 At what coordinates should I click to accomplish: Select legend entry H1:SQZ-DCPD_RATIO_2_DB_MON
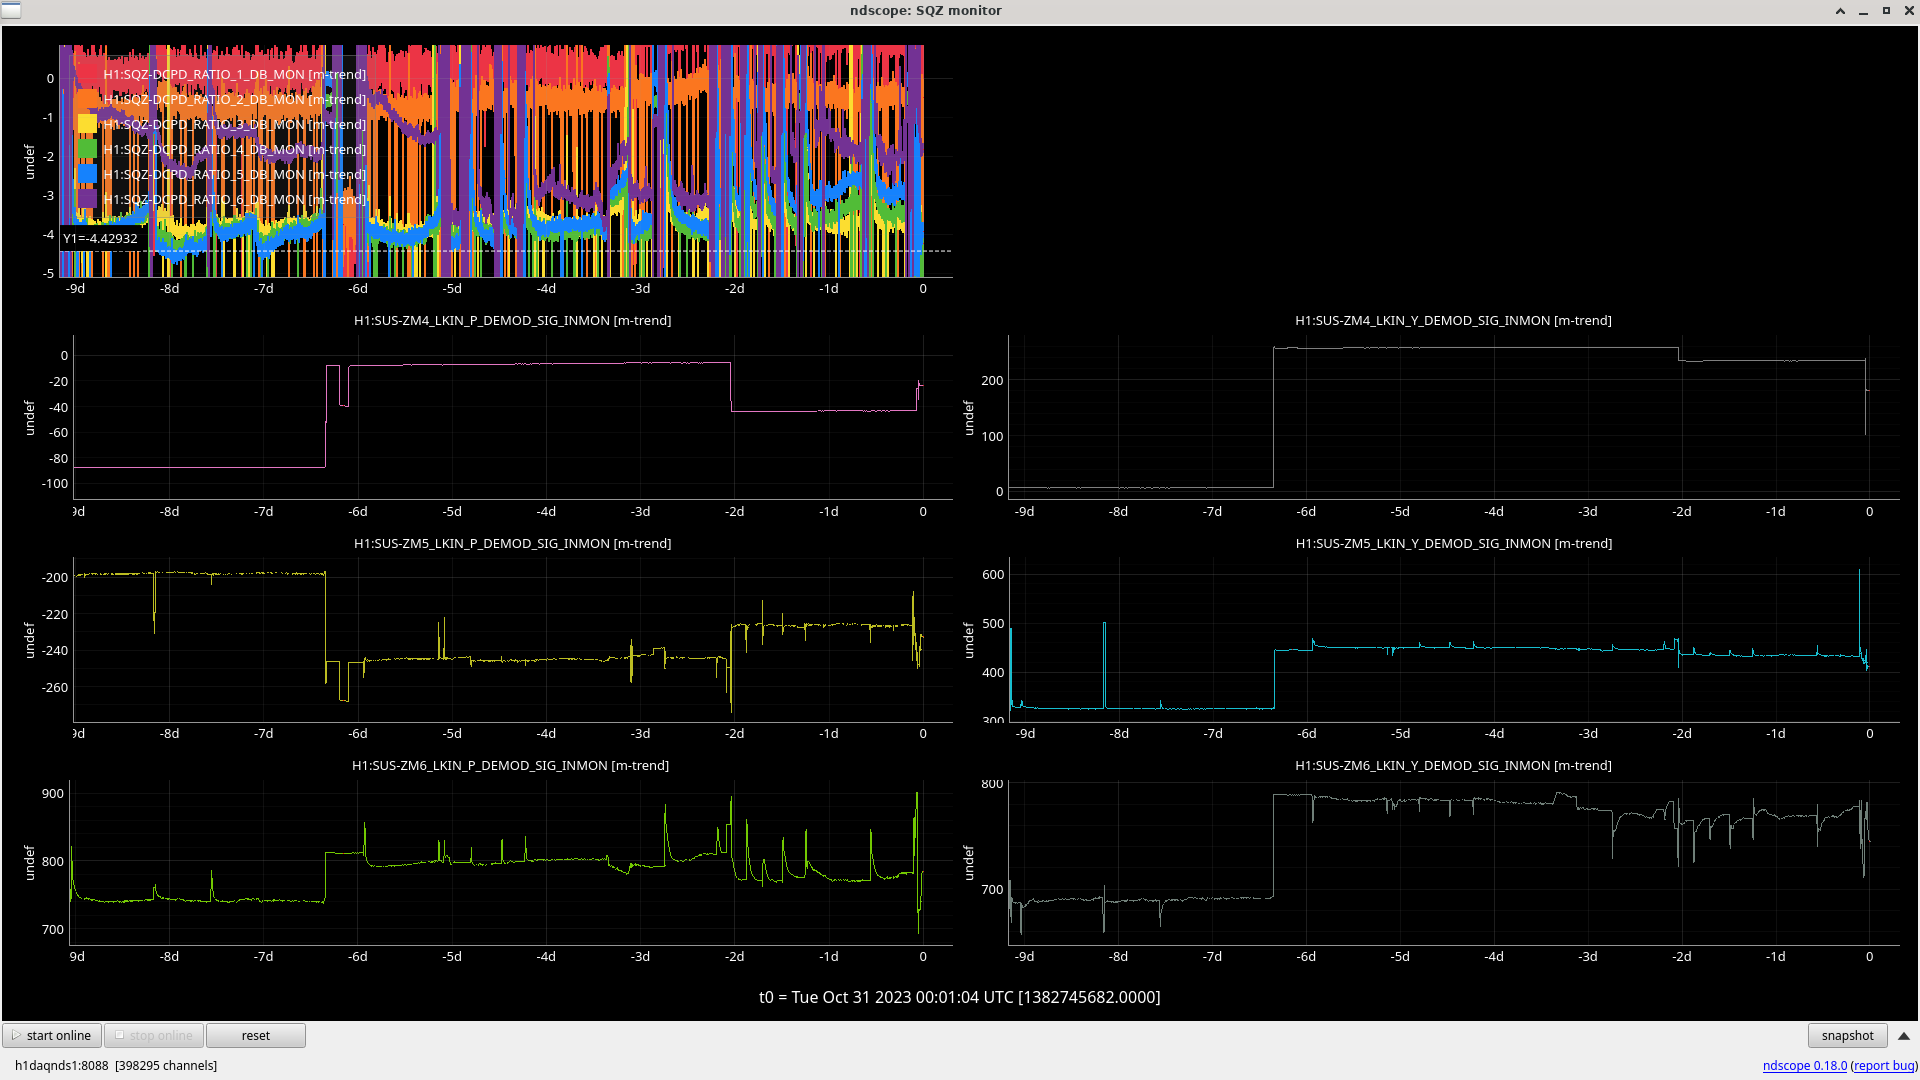[235, 99]
